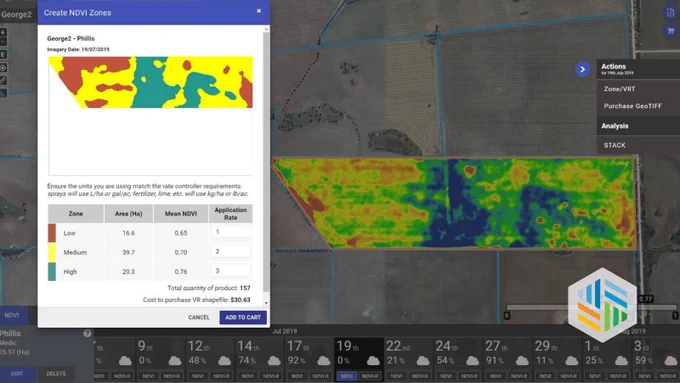Viewport: 680px width, 383px height.
Task: Click the cloud icon for the 27th
Action: coord(522,360)
